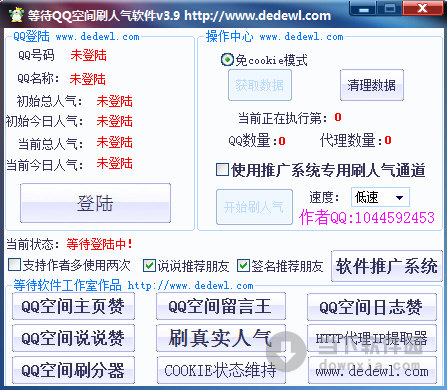
Task: Close the window with the red X
Action: pos(423,8)
